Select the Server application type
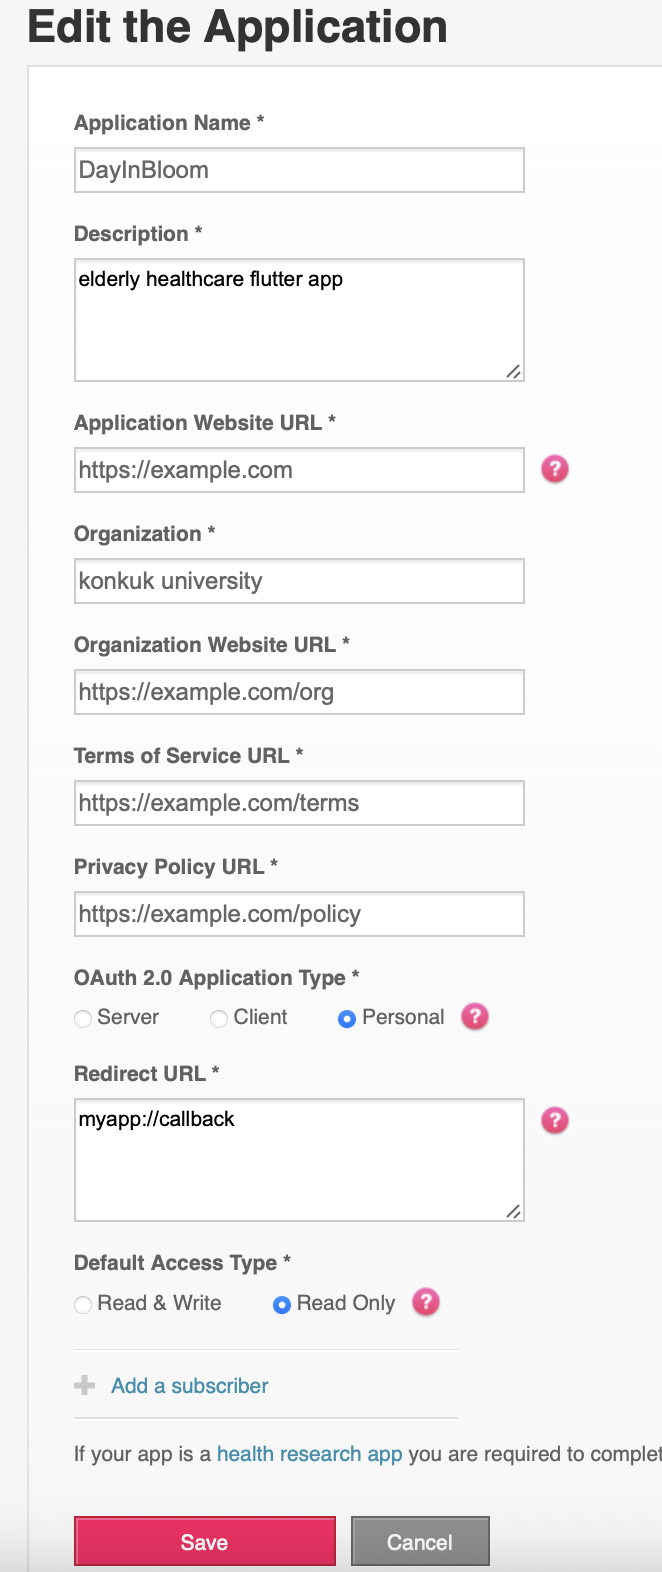This screenshot has height=1572, width=662. (83, 1019)
